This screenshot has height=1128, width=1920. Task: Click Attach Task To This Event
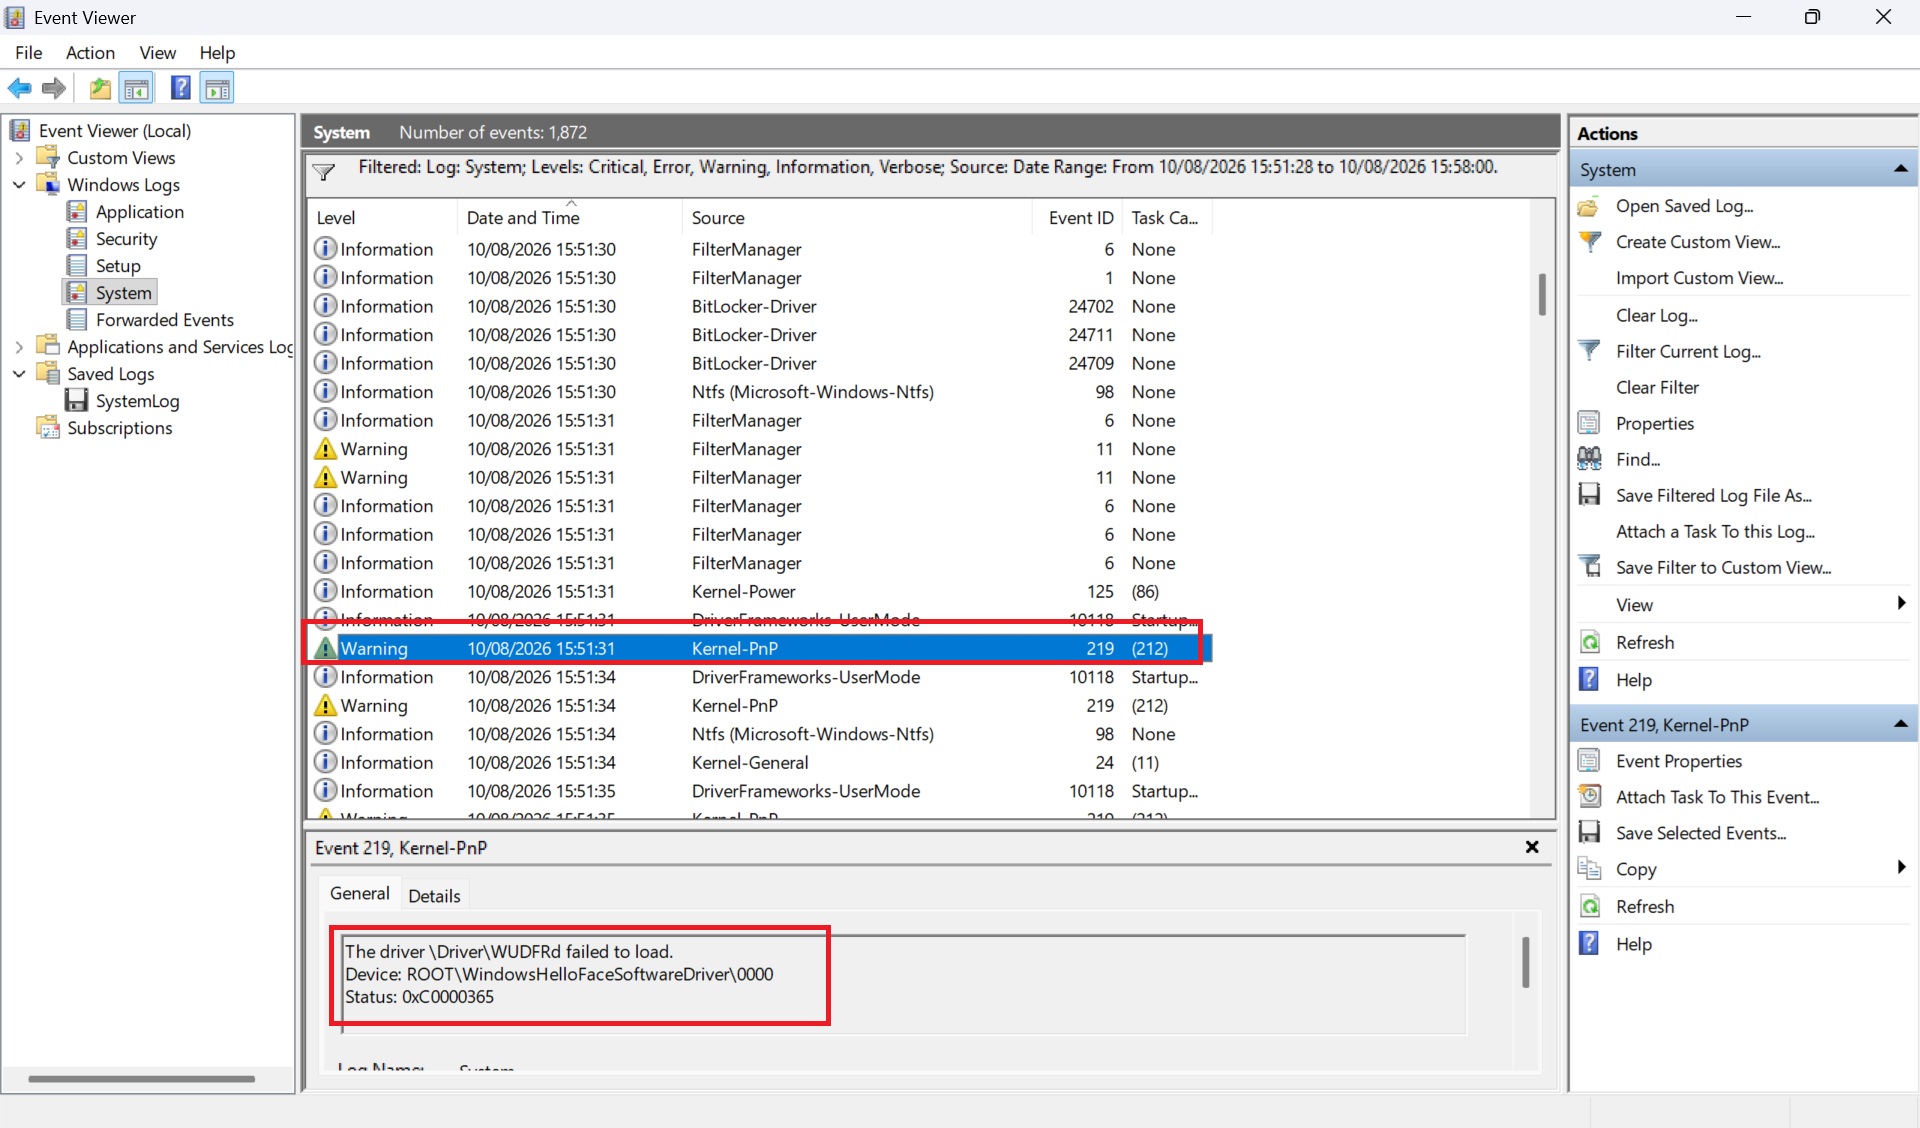[x=1717, y=797]
